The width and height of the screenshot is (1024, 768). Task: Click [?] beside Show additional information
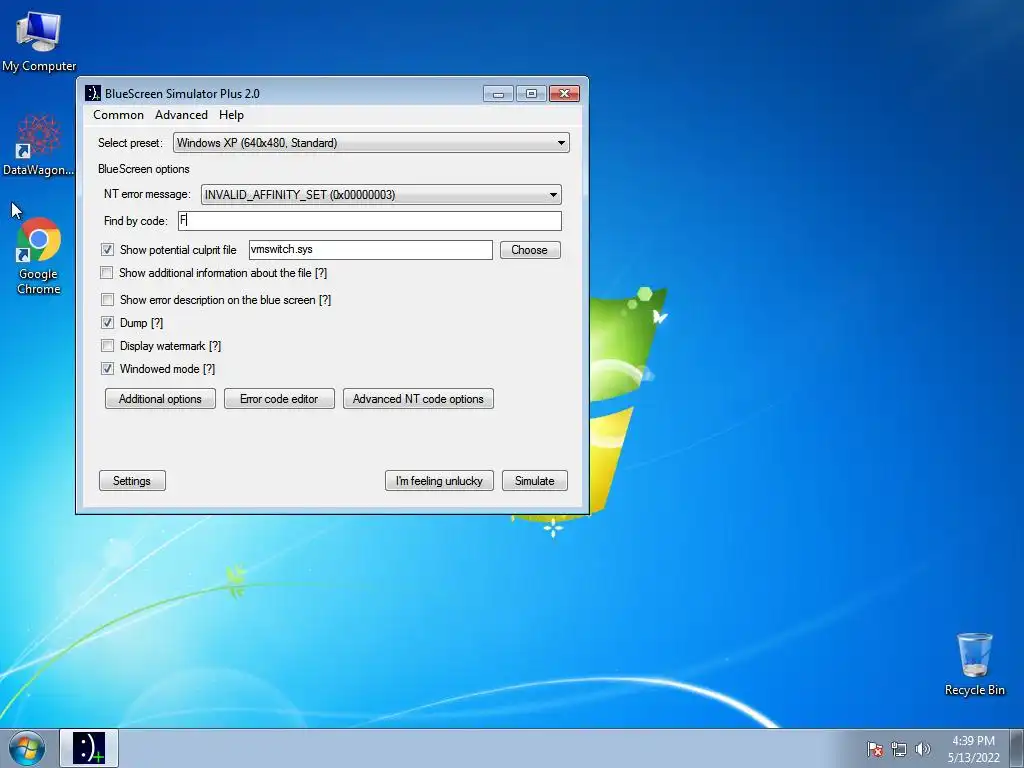pos(321,273)
